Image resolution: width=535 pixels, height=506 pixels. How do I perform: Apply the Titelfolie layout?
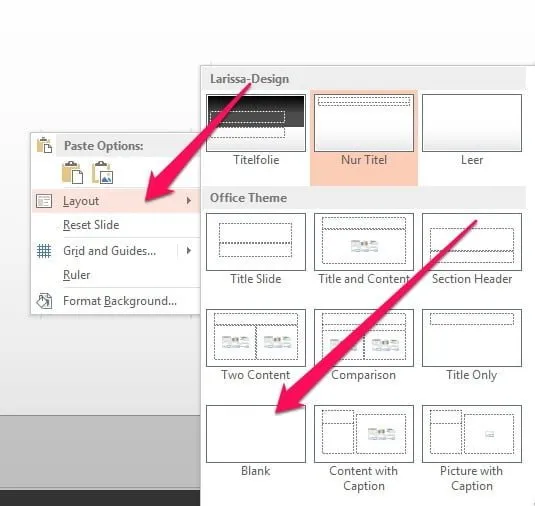coord(256,130)
